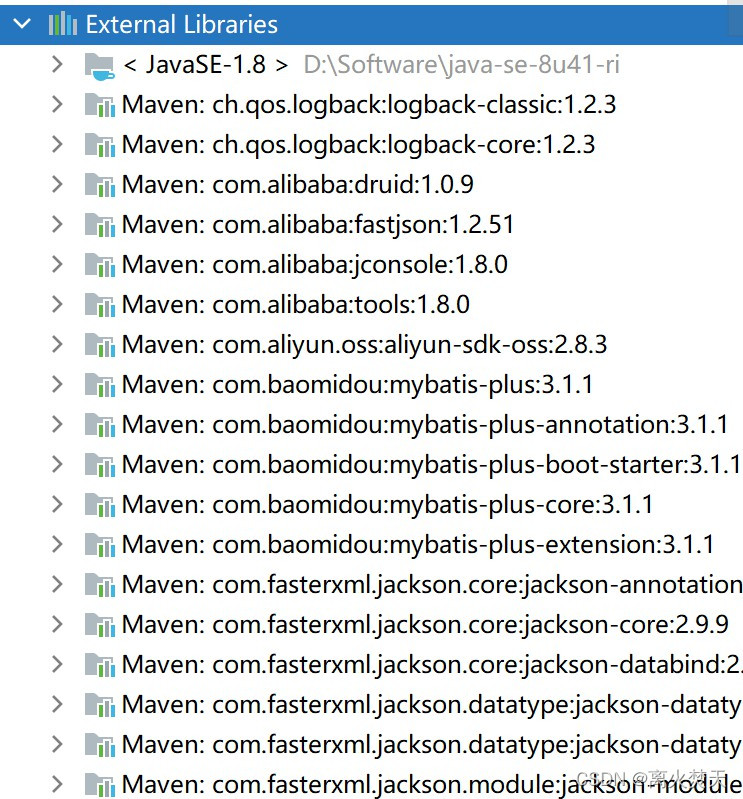The height and width of the screenshot is (799, 743).
Task: Click library icon of fastjson:1.2.51
Action: [x=100, y=225]
